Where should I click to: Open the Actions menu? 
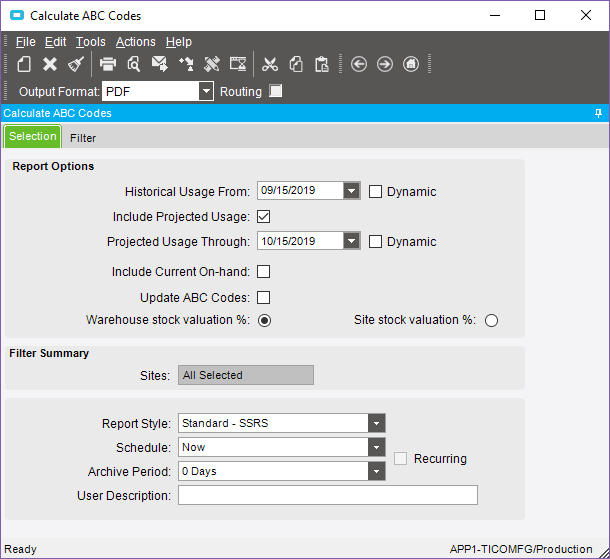pos(135,42)
